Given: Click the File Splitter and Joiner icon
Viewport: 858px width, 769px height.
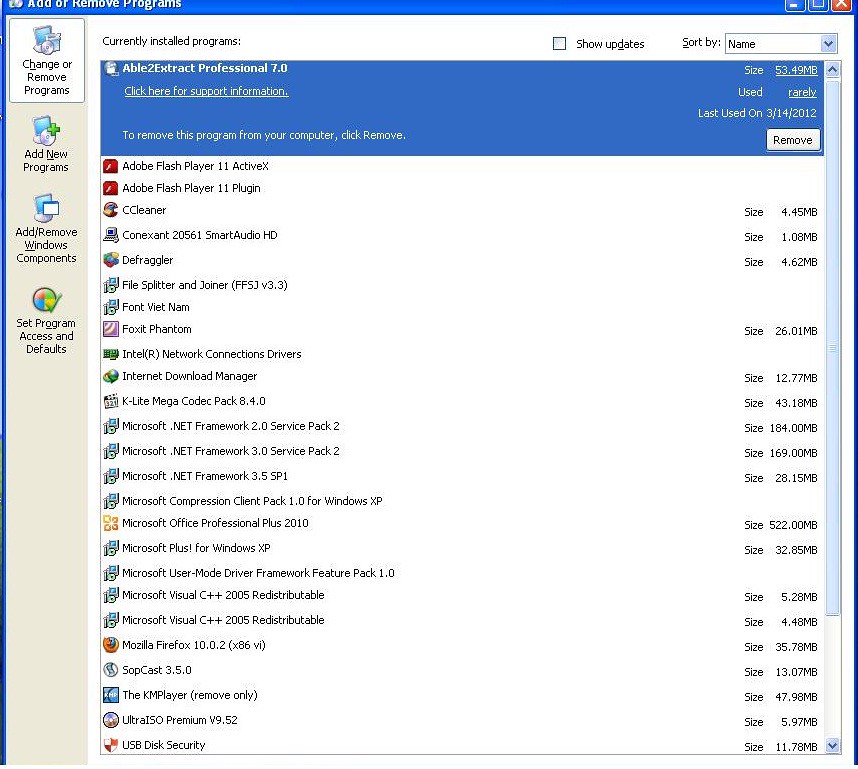Looking at the screenshot, I should pyautogui.click(x=111, y=285).
